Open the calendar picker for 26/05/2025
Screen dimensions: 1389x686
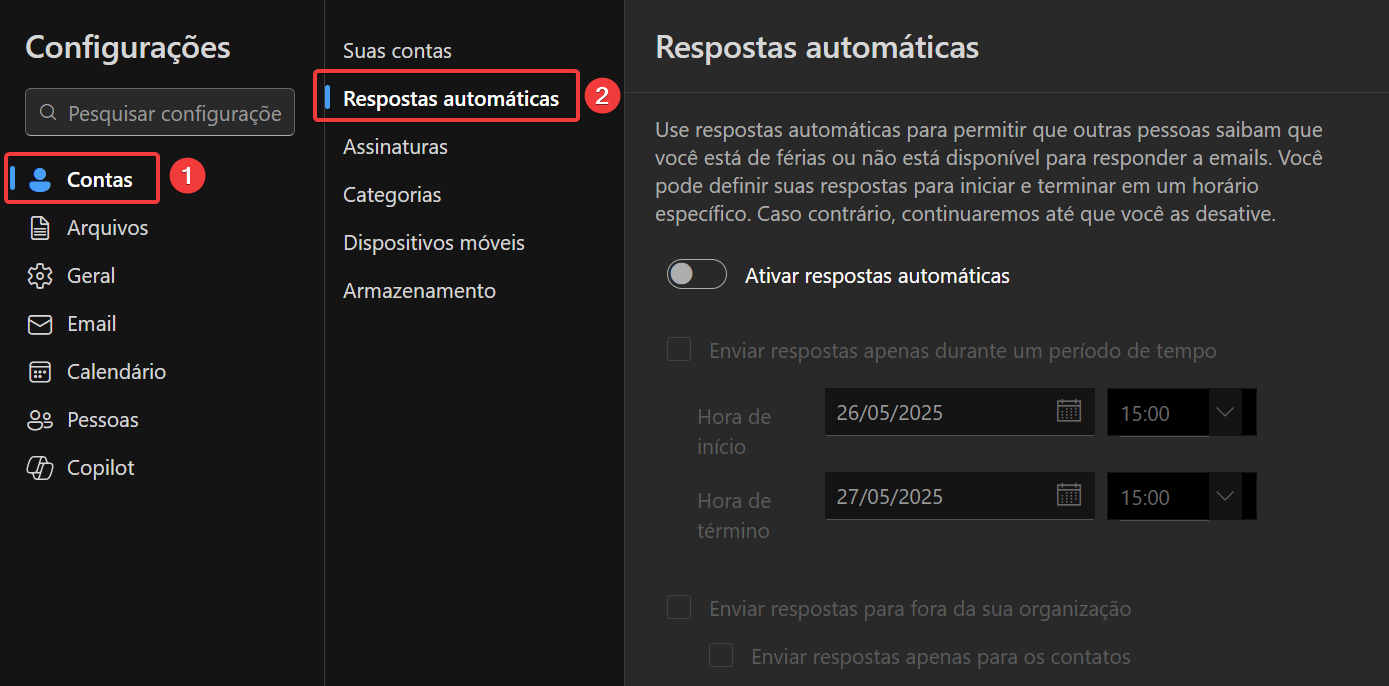click(1069, 411)
